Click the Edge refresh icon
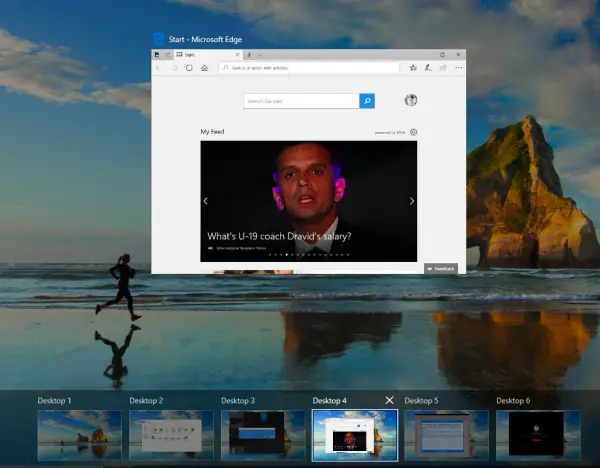This screenshot has width=600, height=468. [189, 68]
